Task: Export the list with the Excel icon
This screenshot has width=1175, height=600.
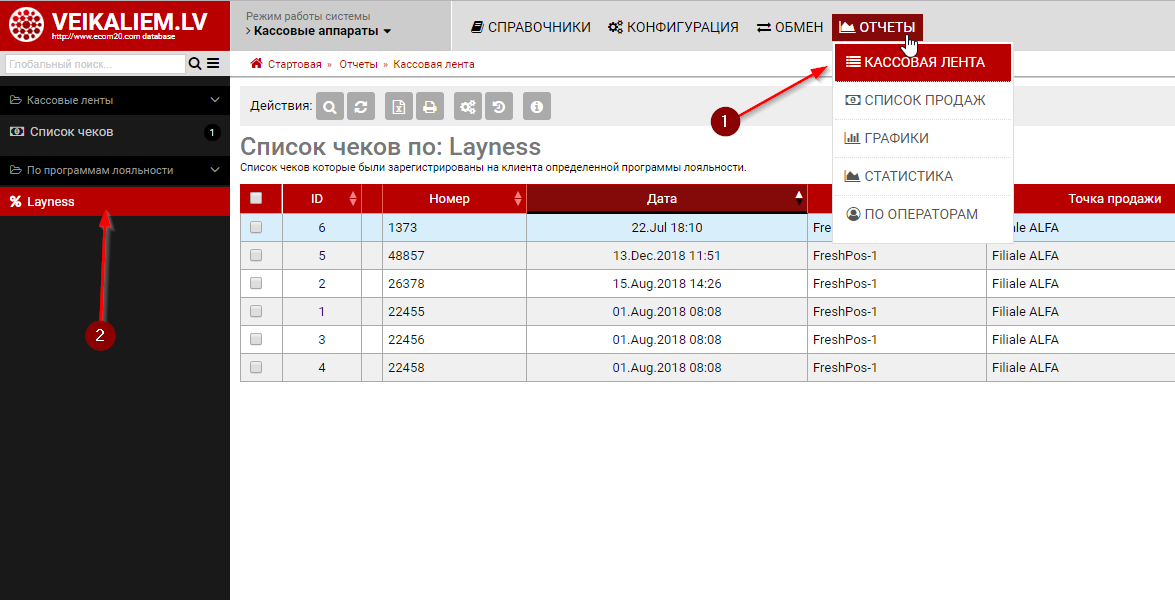Action: click(399, 107)
